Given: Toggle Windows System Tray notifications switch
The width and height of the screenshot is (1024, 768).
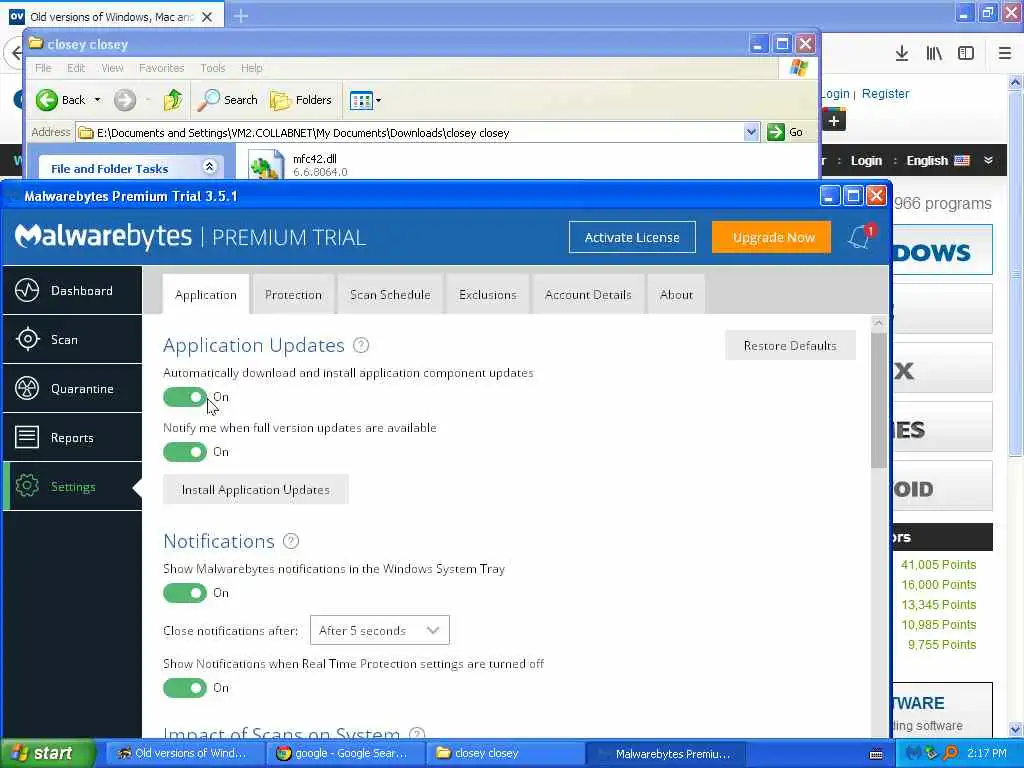Looking at the screenshot, I should point(185,593).
